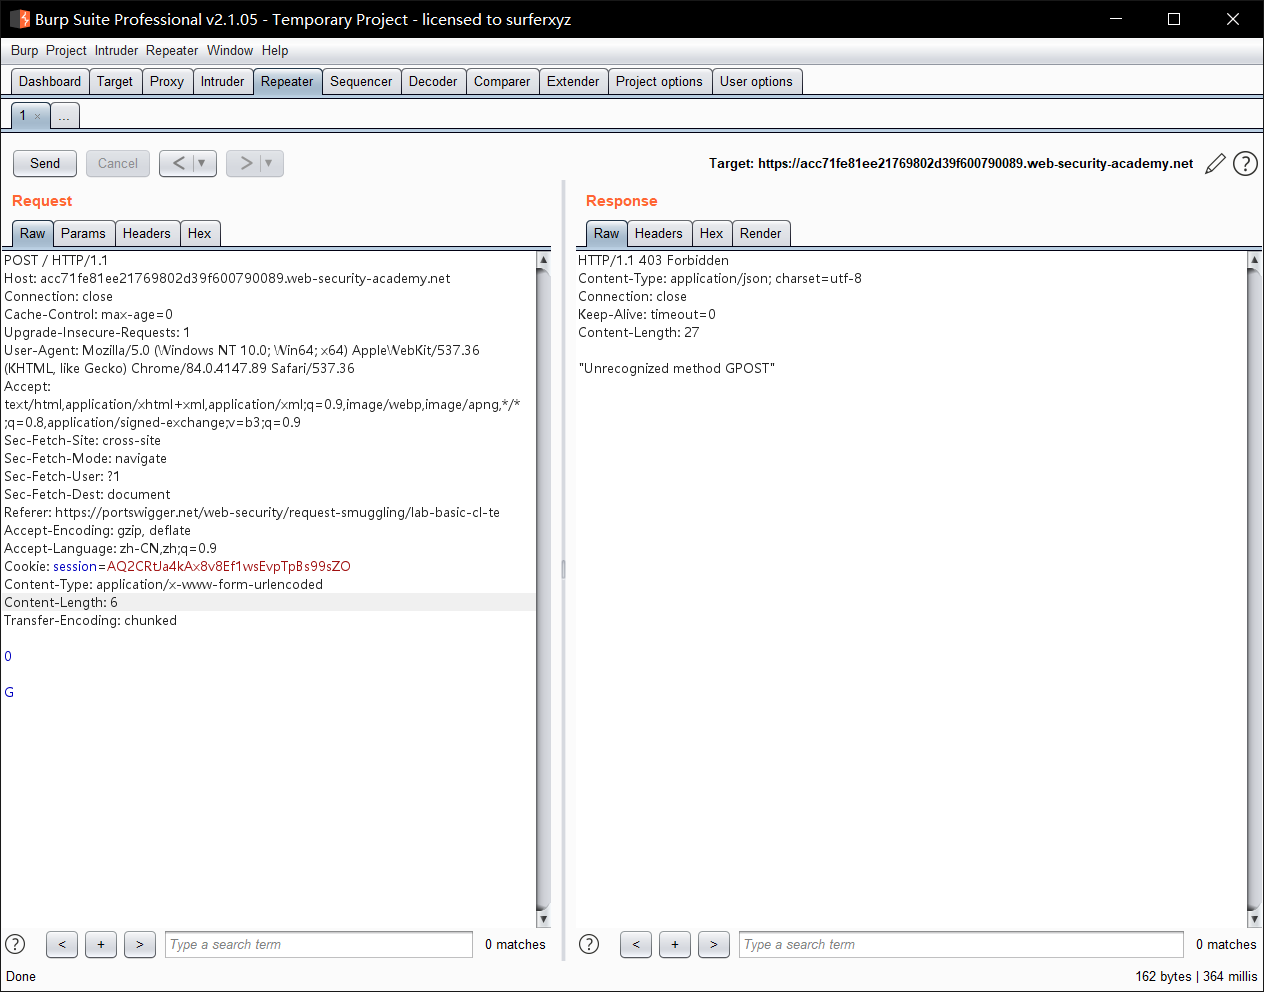This screenshot has height=992, width=1264.
Task: Open the Help menu
Action: (x=275, y=50)
